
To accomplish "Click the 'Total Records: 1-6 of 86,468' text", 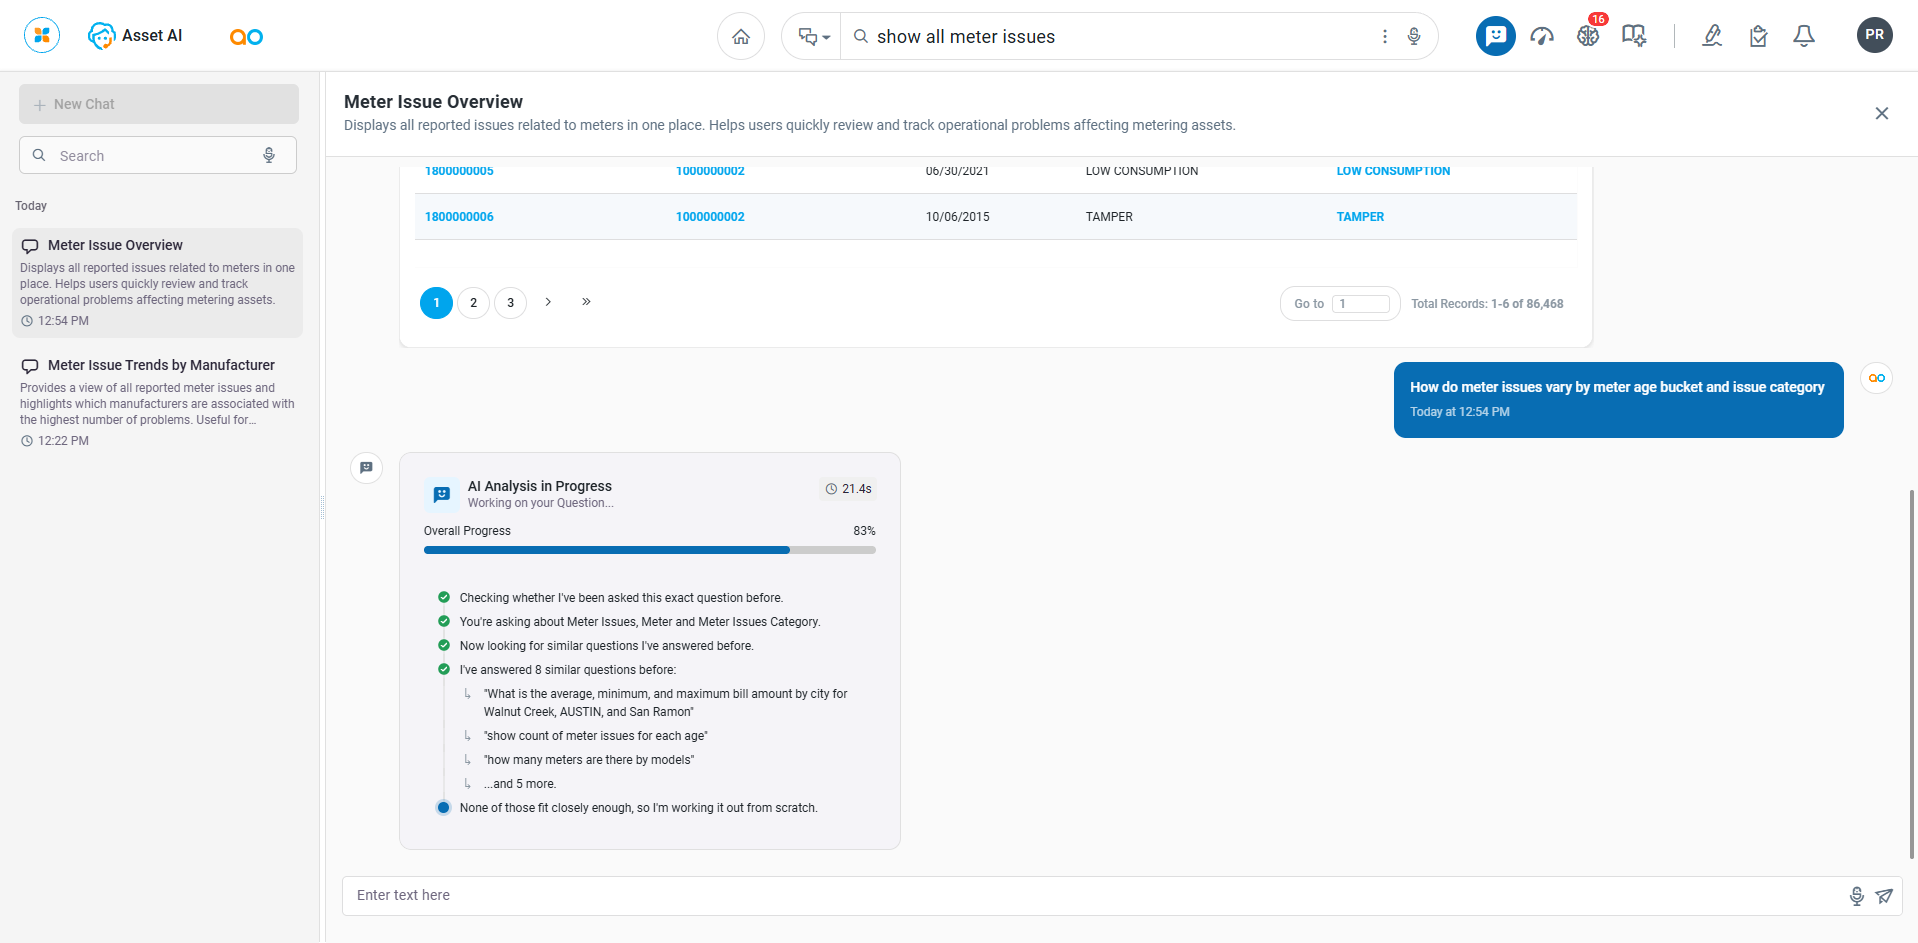I will tap(1487, 304).
